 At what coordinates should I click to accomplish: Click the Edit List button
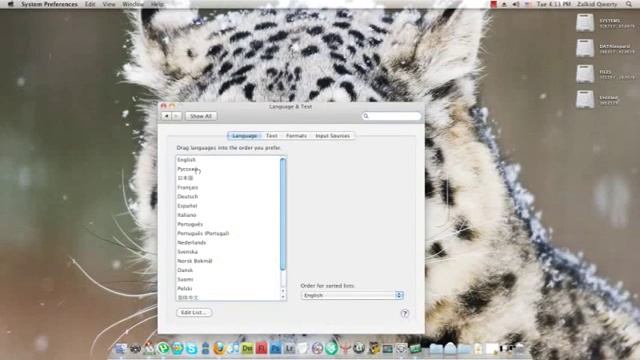point(194,312)
